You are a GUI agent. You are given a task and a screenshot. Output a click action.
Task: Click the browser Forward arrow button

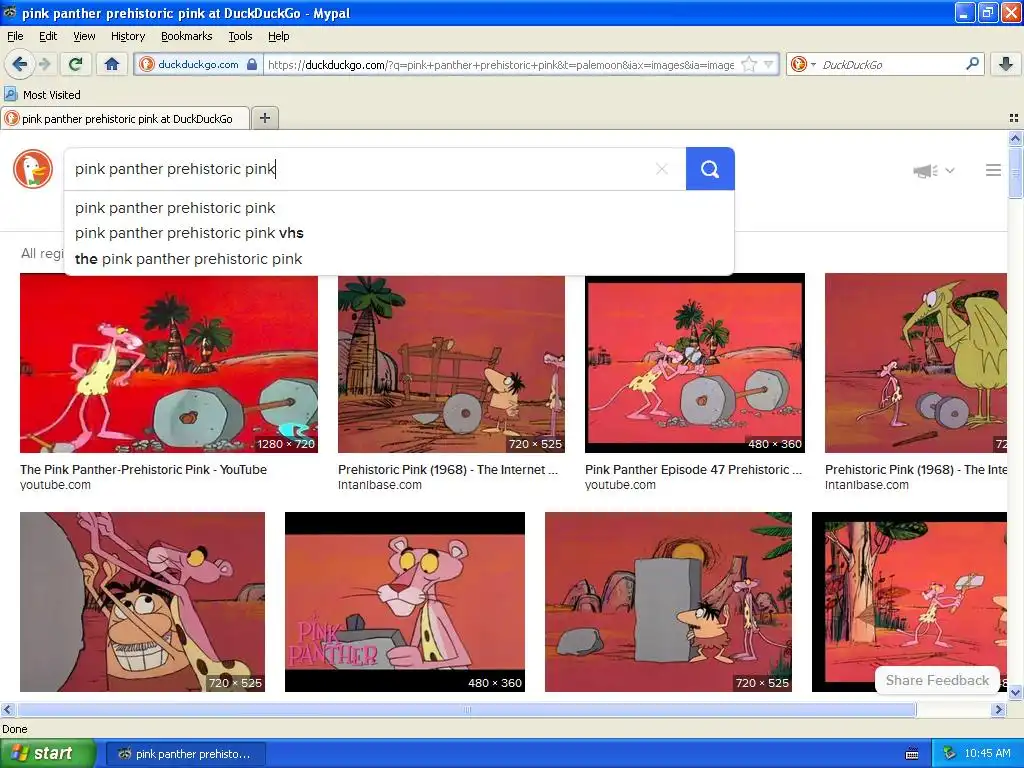44,64
